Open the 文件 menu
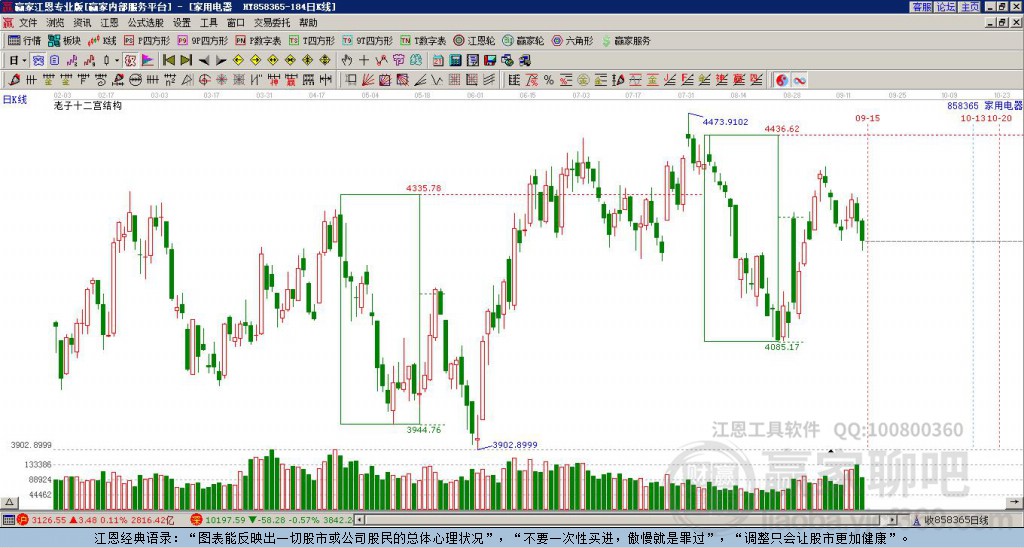Screen dimensions: 1024x548 click(x=27, y=23)
